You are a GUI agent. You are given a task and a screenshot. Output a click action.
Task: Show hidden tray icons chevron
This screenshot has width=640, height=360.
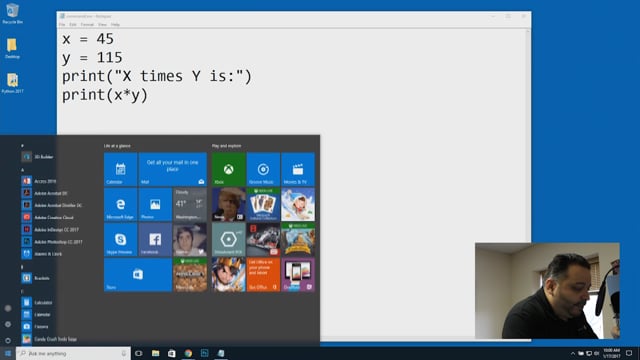(x=573, y=353)
